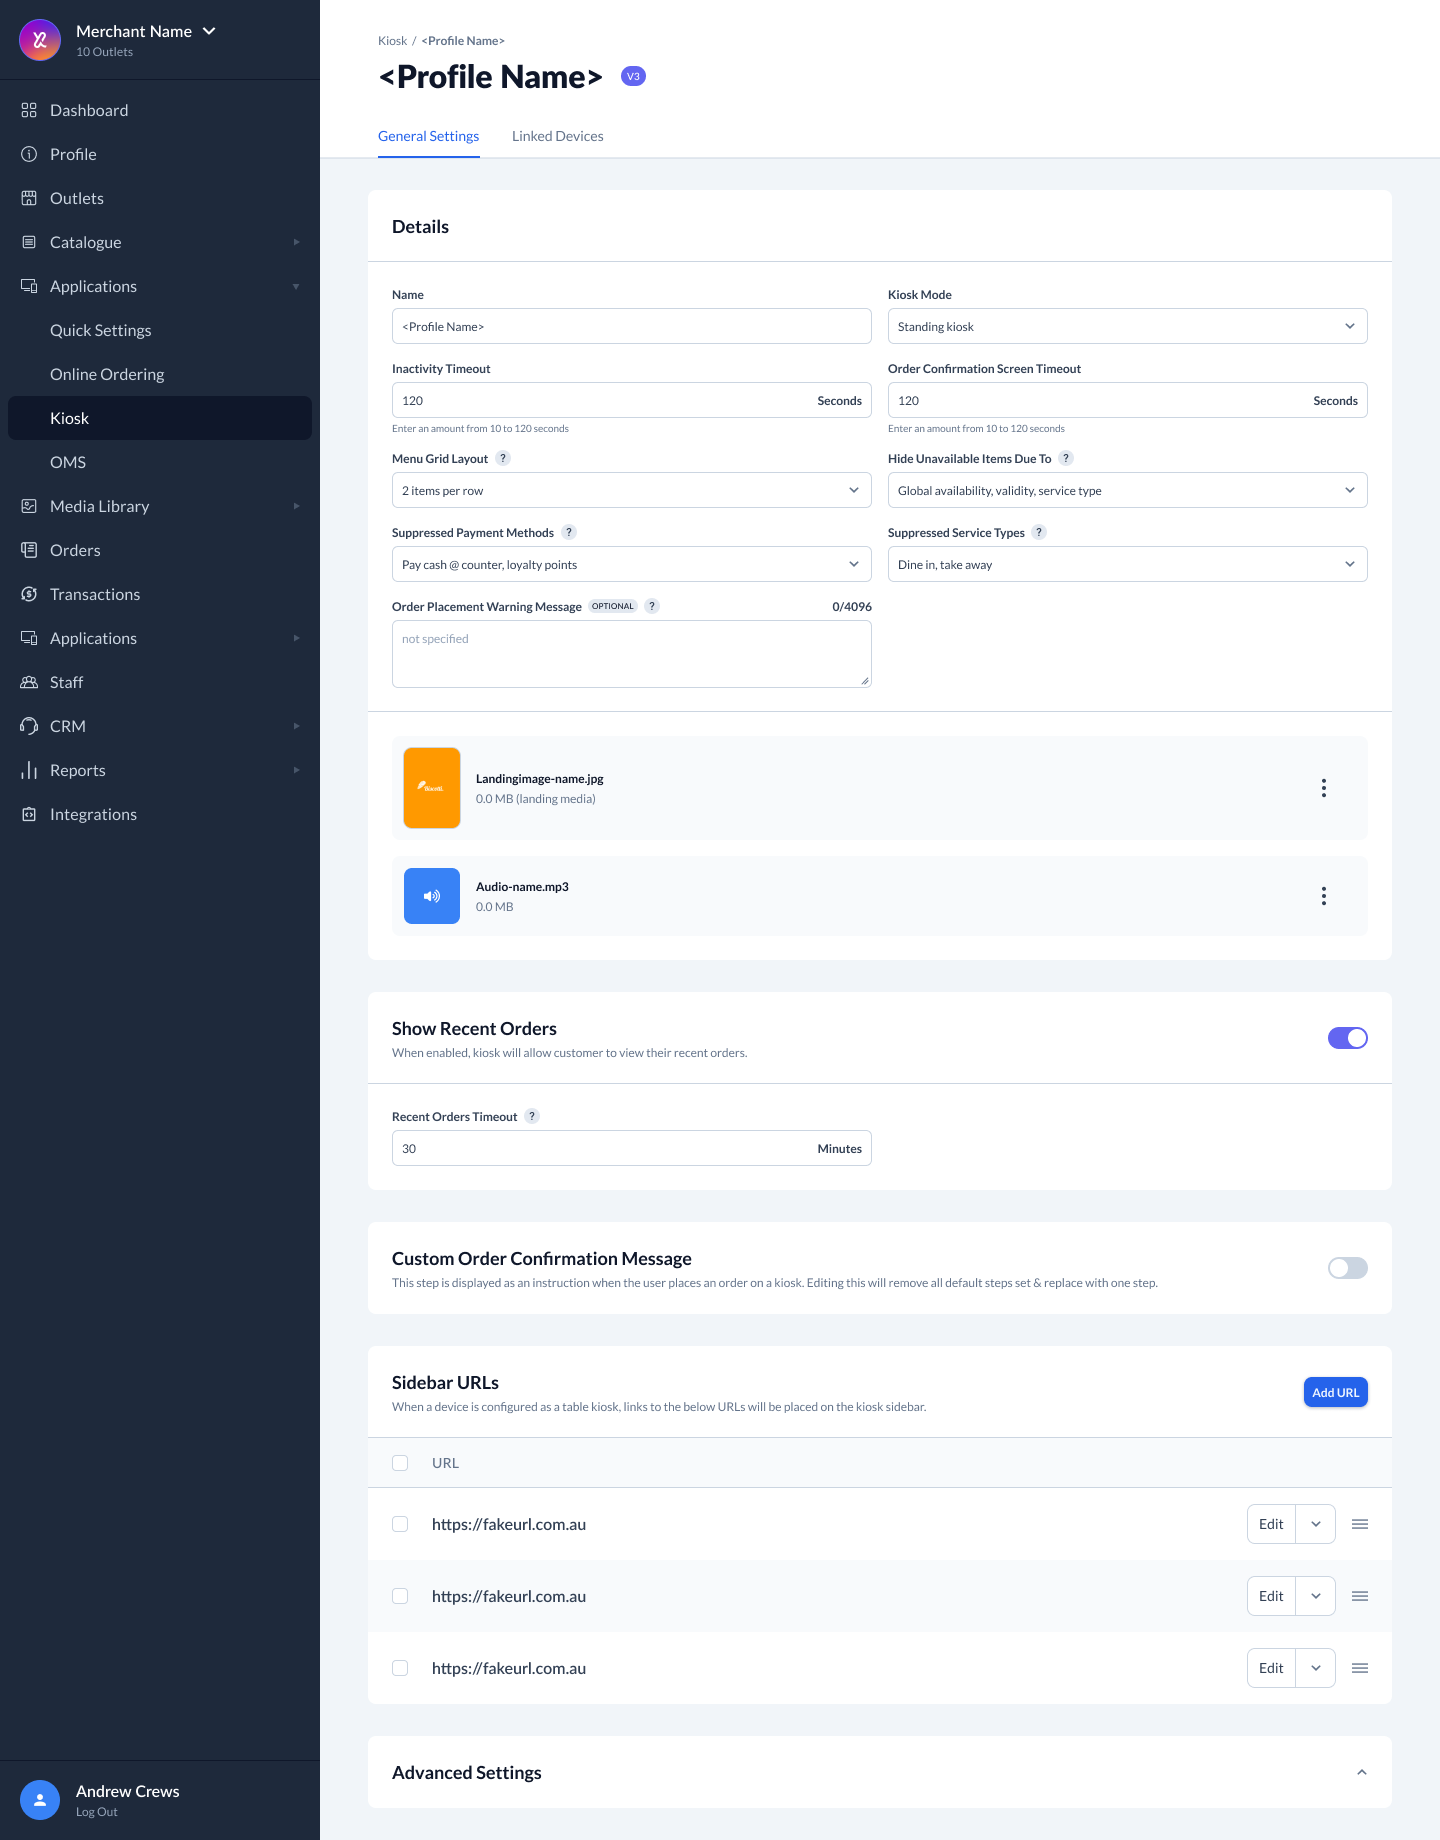Click the Recent Orders Timeout help icon
The height and width of the screenshot is (1840, 1440).
[532, 1116]
